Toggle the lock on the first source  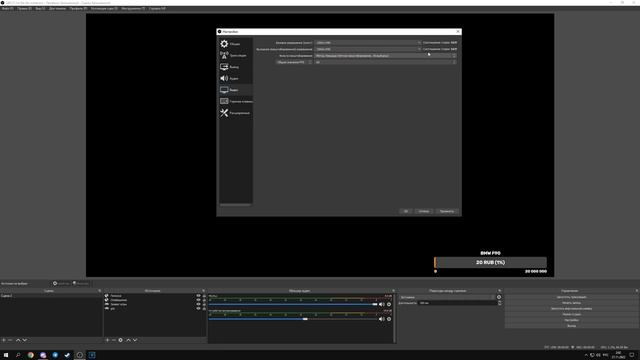(204, 296)
